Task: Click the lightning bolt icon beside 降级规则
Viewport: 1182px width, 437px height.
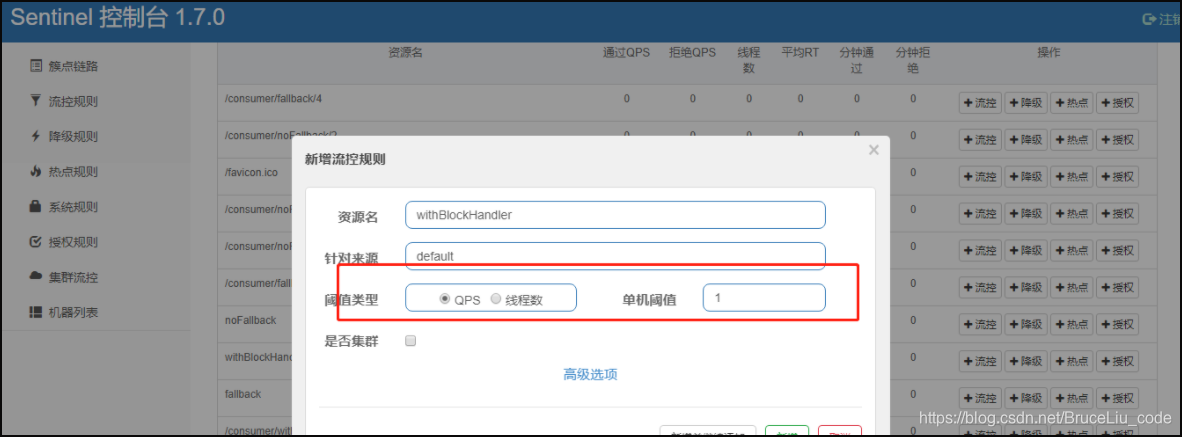Action: [35, 136]
